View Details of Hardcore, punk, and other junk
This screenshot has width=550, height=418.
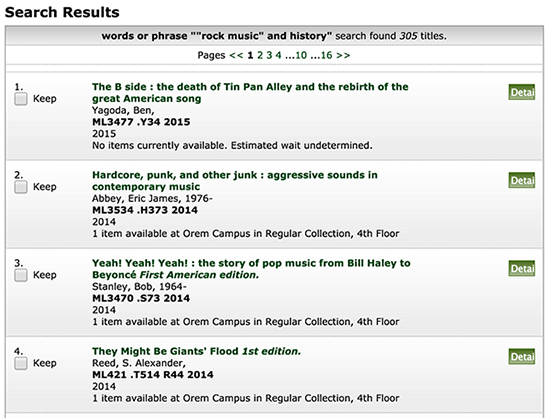pyautogui.click(x=522, y=180)
